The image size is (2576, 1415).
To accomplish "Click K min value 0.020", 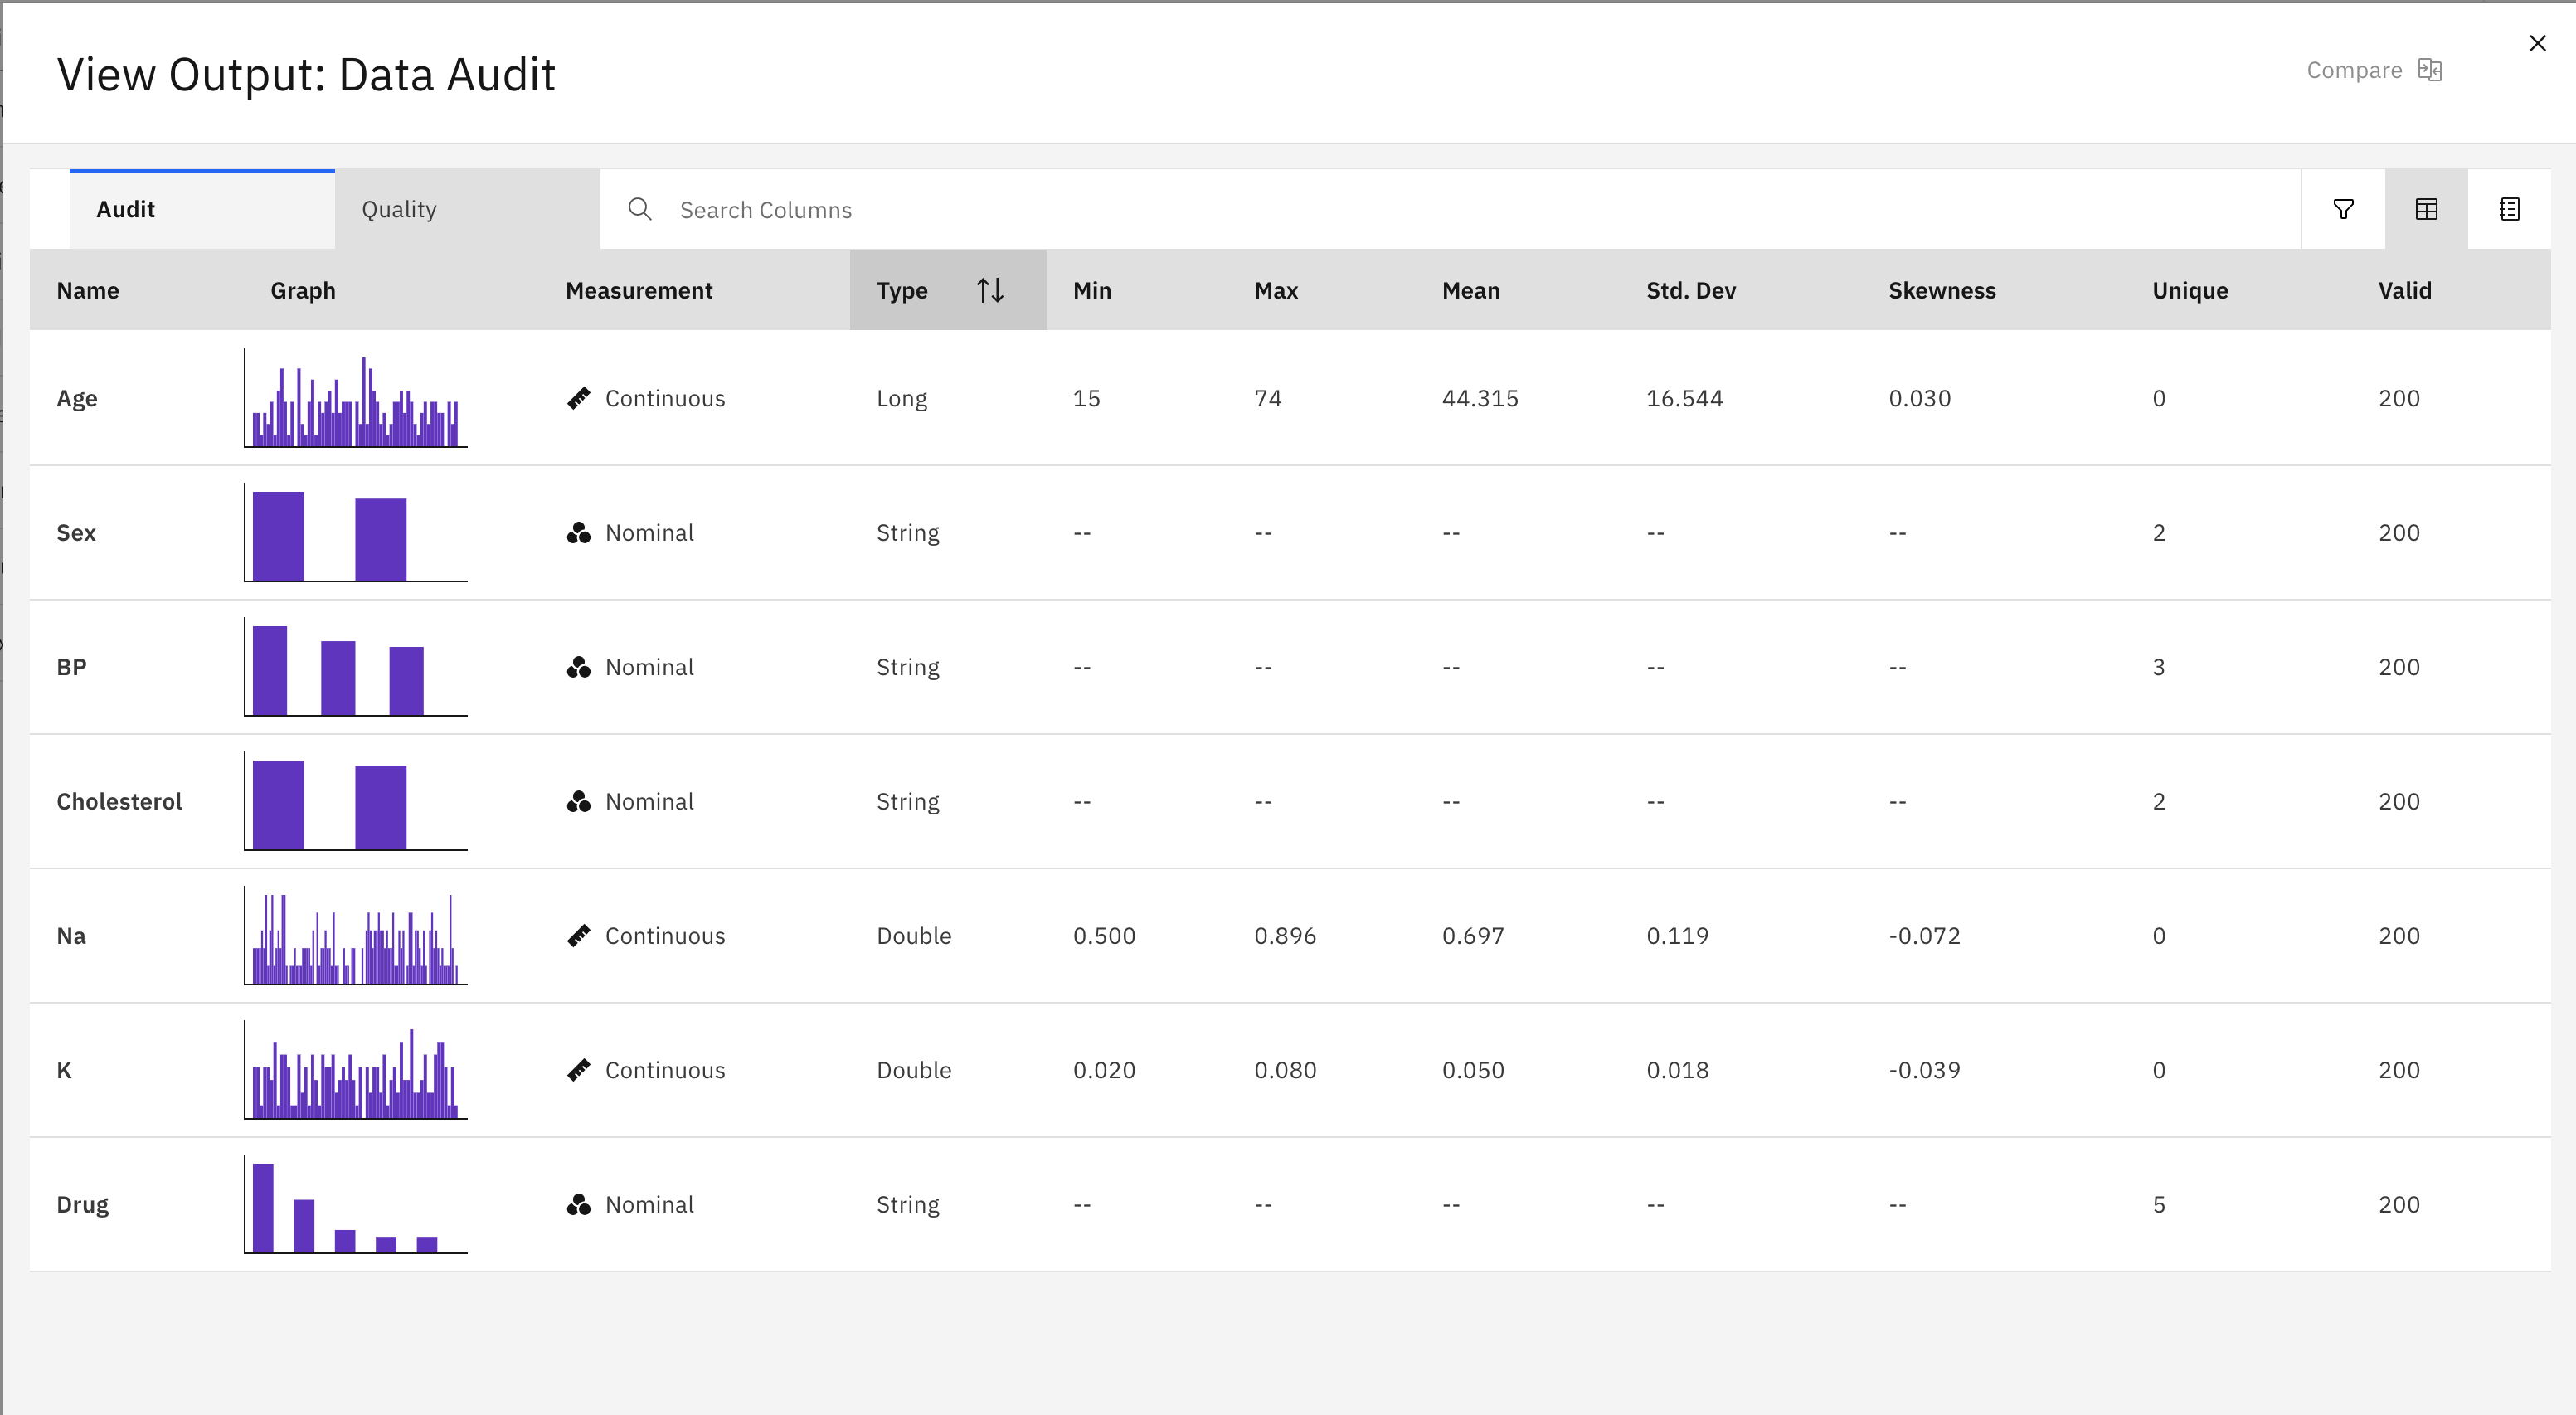I will point(1104,1070).
